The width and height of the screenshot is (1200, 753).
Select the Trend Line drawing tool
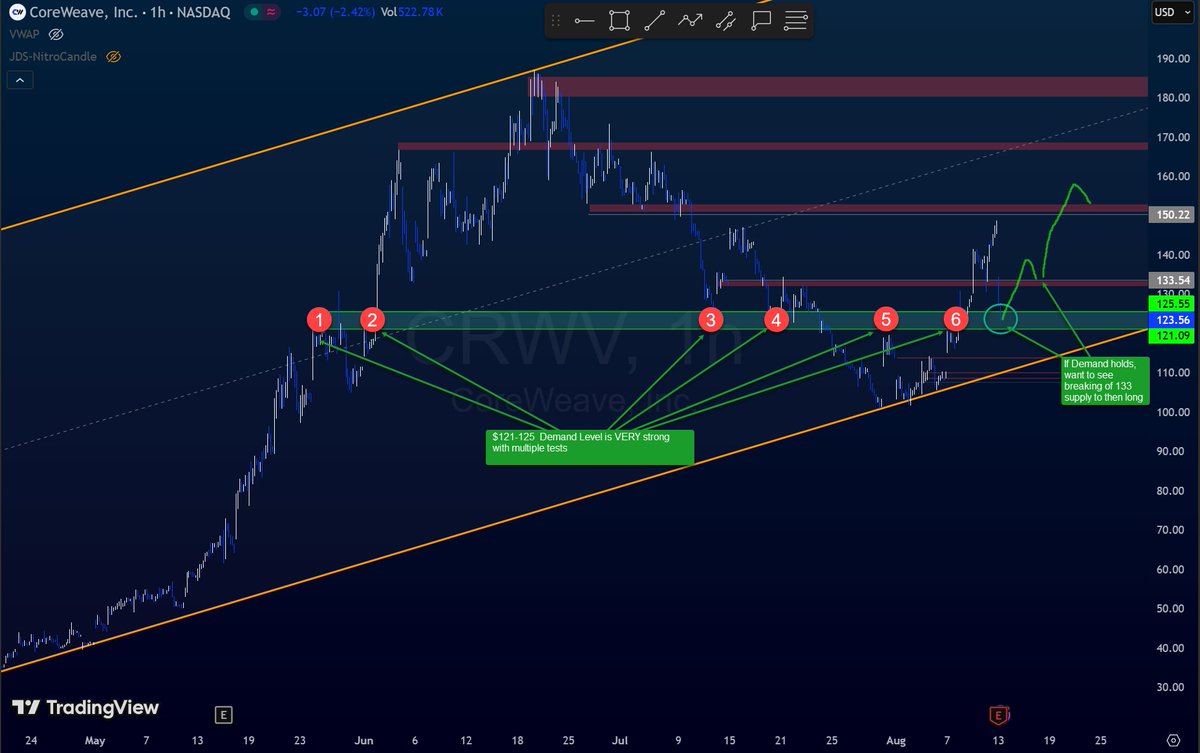tap(654, 20)
